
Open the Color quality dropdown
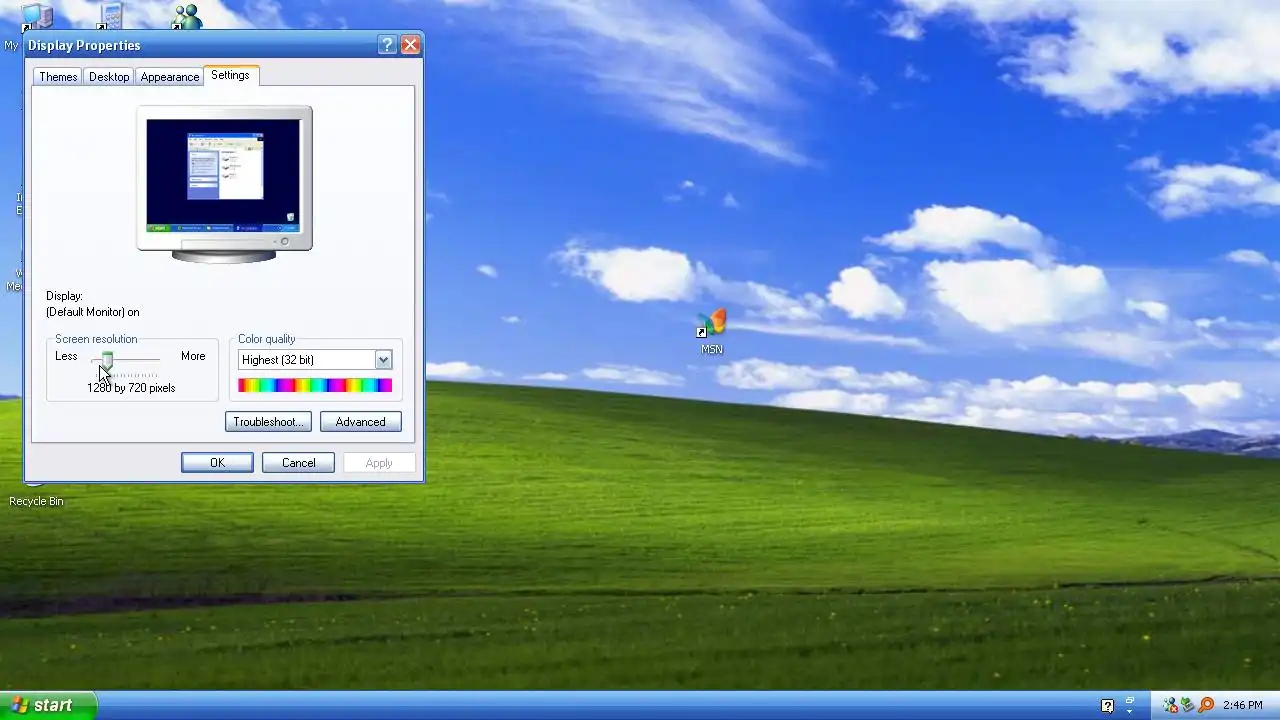pos(383,360)
